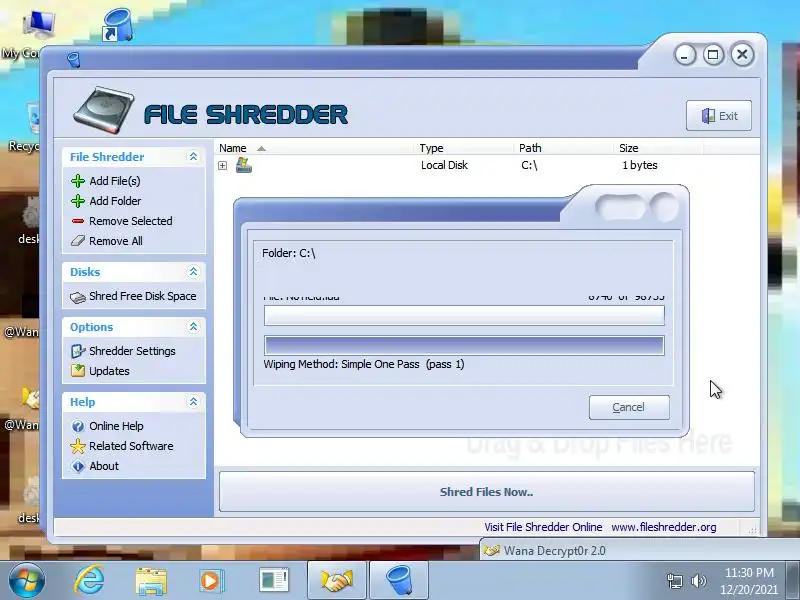Click the clock showing 11:30 PM
Screen dimensions: 800x600
coord(749,573)
